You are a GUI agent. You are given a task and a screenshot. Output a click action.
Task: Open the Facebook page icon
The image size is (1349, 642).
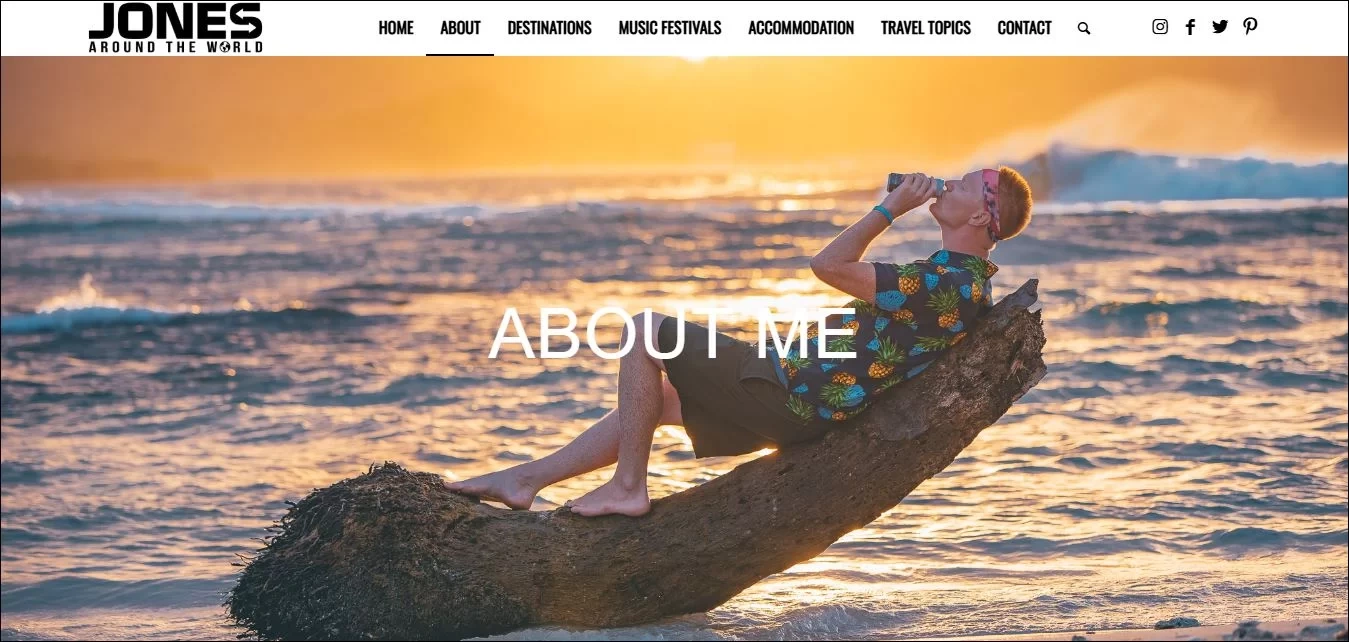pyautogui.click(x=1190, y=27)
